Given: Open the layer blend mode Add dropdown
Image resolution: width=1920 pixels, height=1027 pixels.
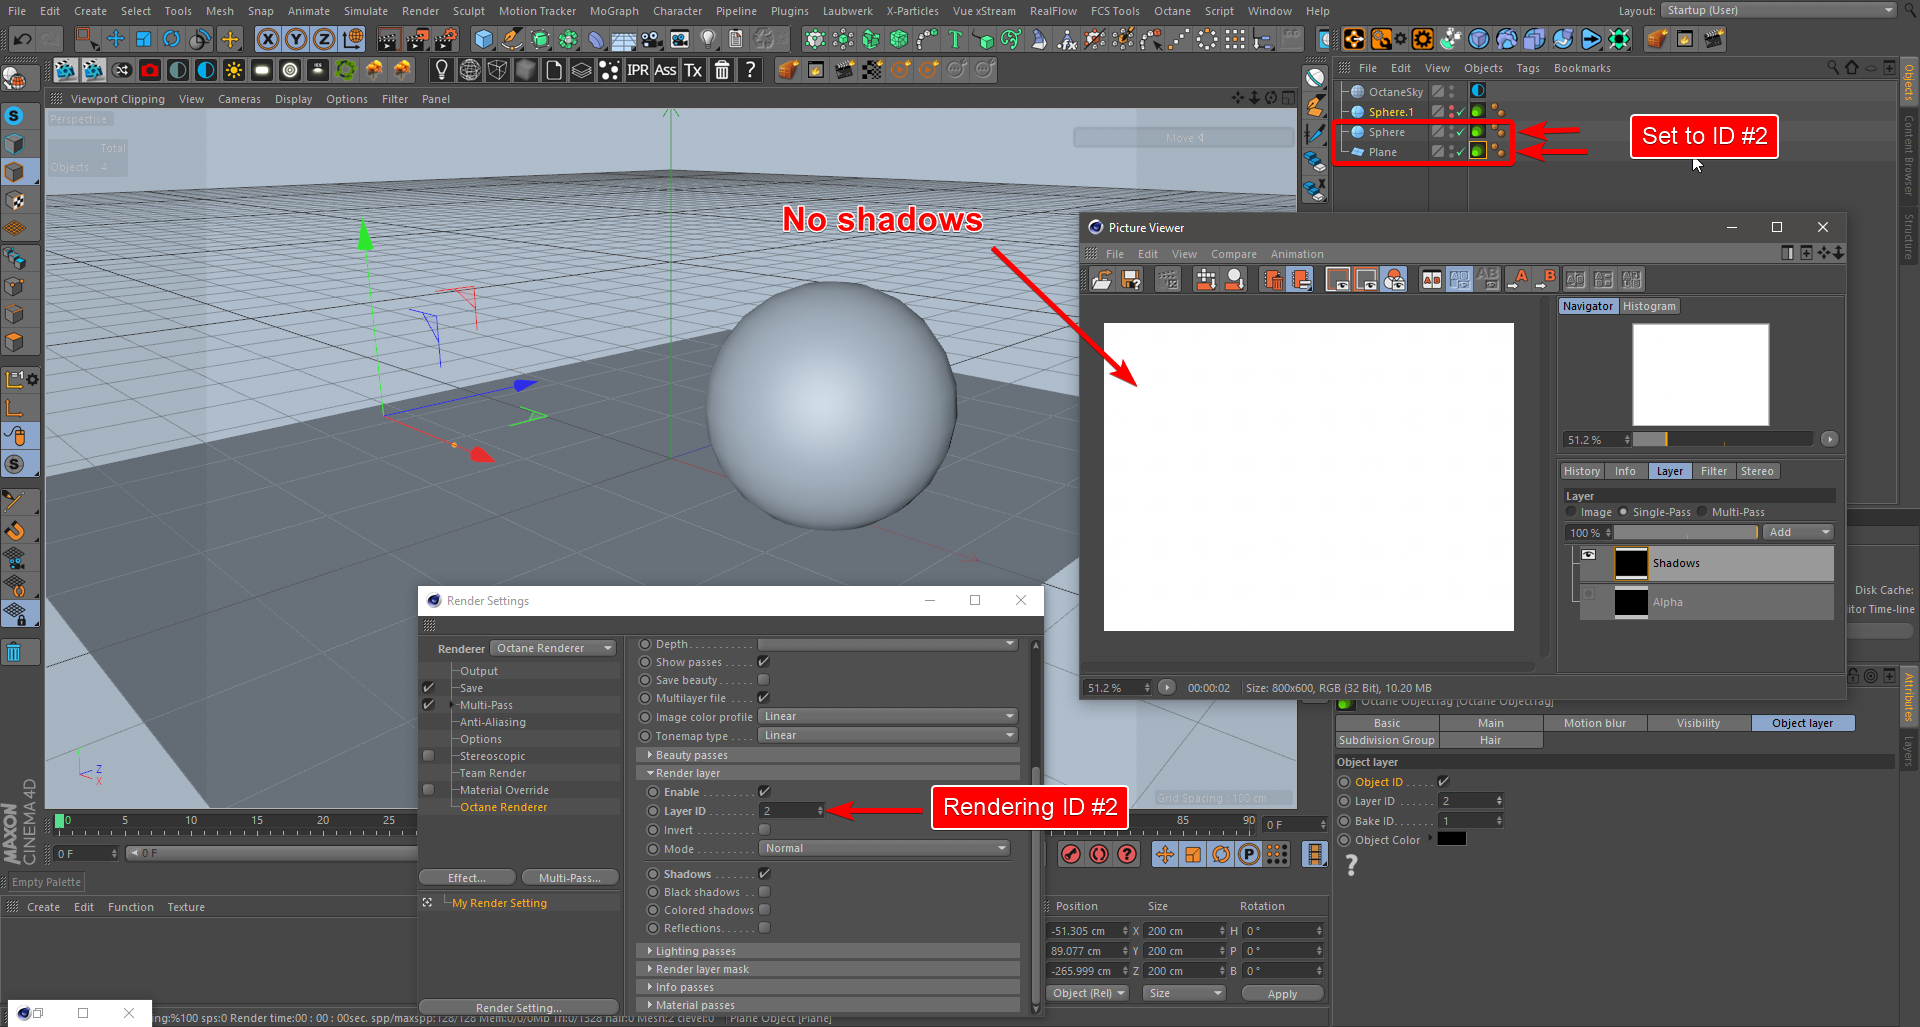Looking at the screenshot, I should [1798, 533].
